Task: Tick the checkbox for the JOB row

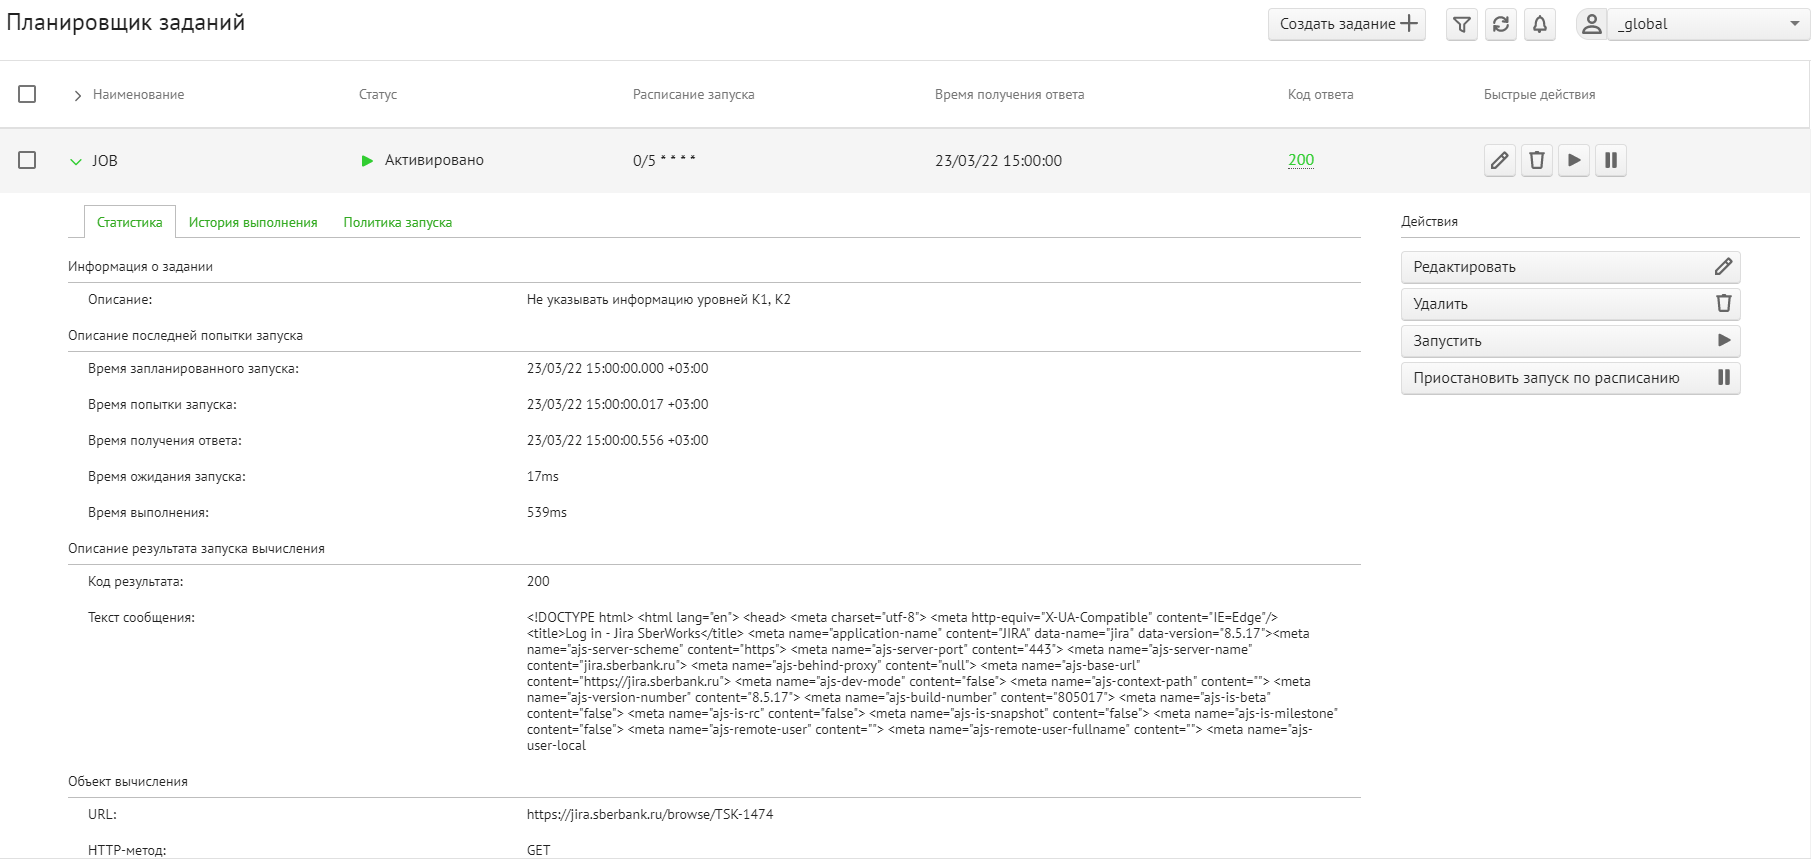Action: coord(27,160)
